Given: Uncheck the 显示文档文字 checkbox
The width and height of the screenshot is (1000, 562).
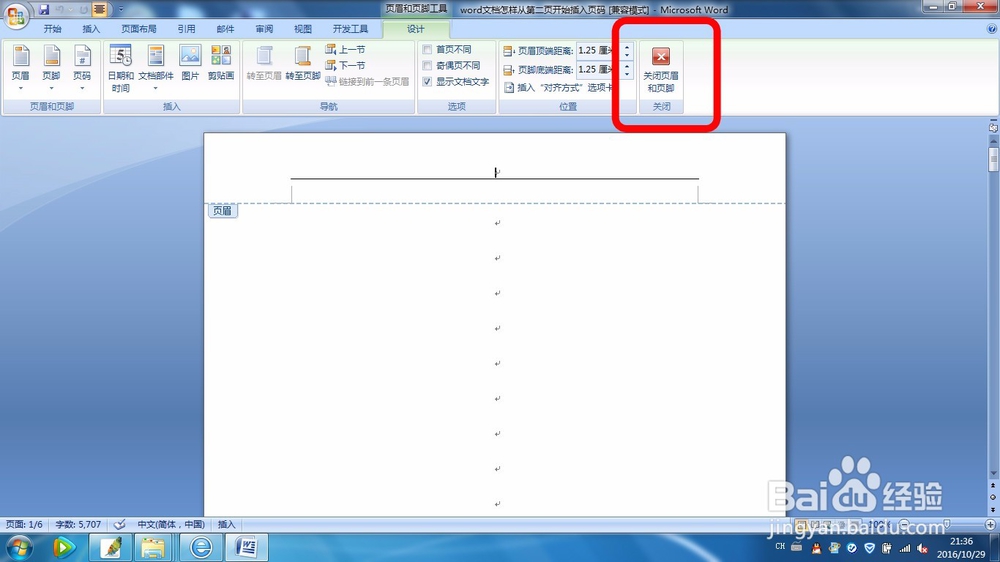Looking at the screenshot, I should [x=427, y=82].
